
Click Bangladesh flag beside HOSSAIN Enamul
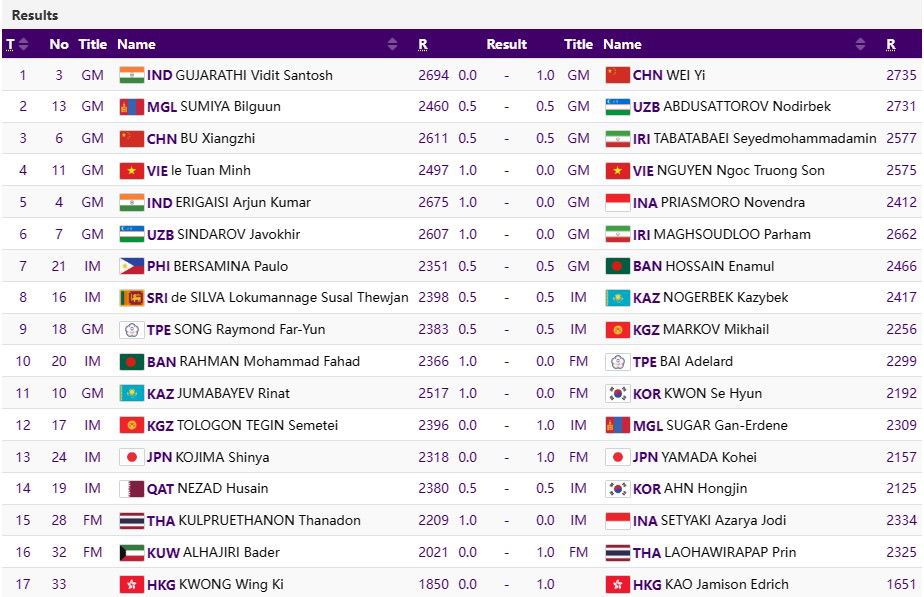pyautogui.click(x=617, y=266)
